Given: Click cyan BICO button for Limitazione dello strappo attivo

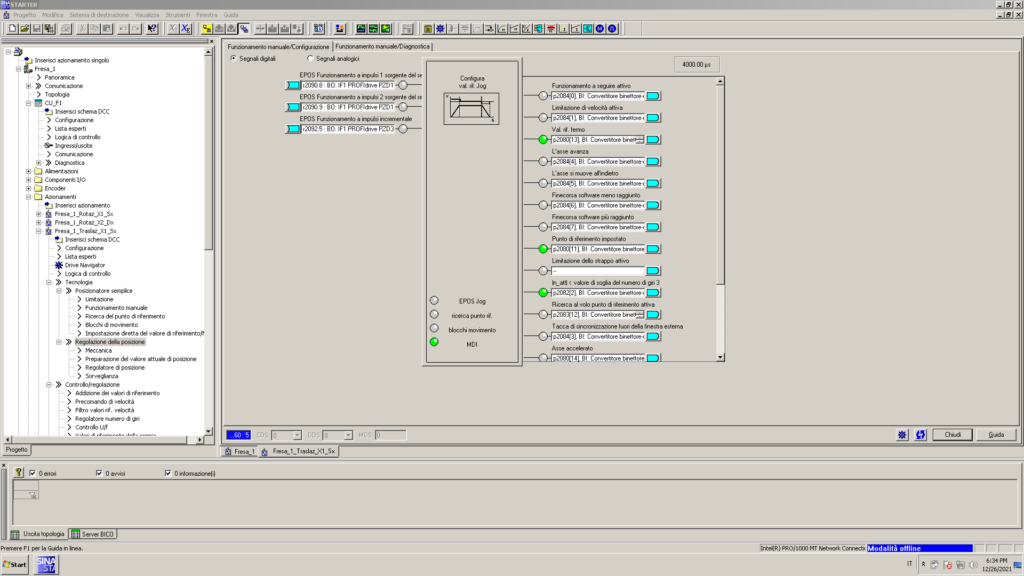Looking at the screenshot, I should click(x=652, y=270).
